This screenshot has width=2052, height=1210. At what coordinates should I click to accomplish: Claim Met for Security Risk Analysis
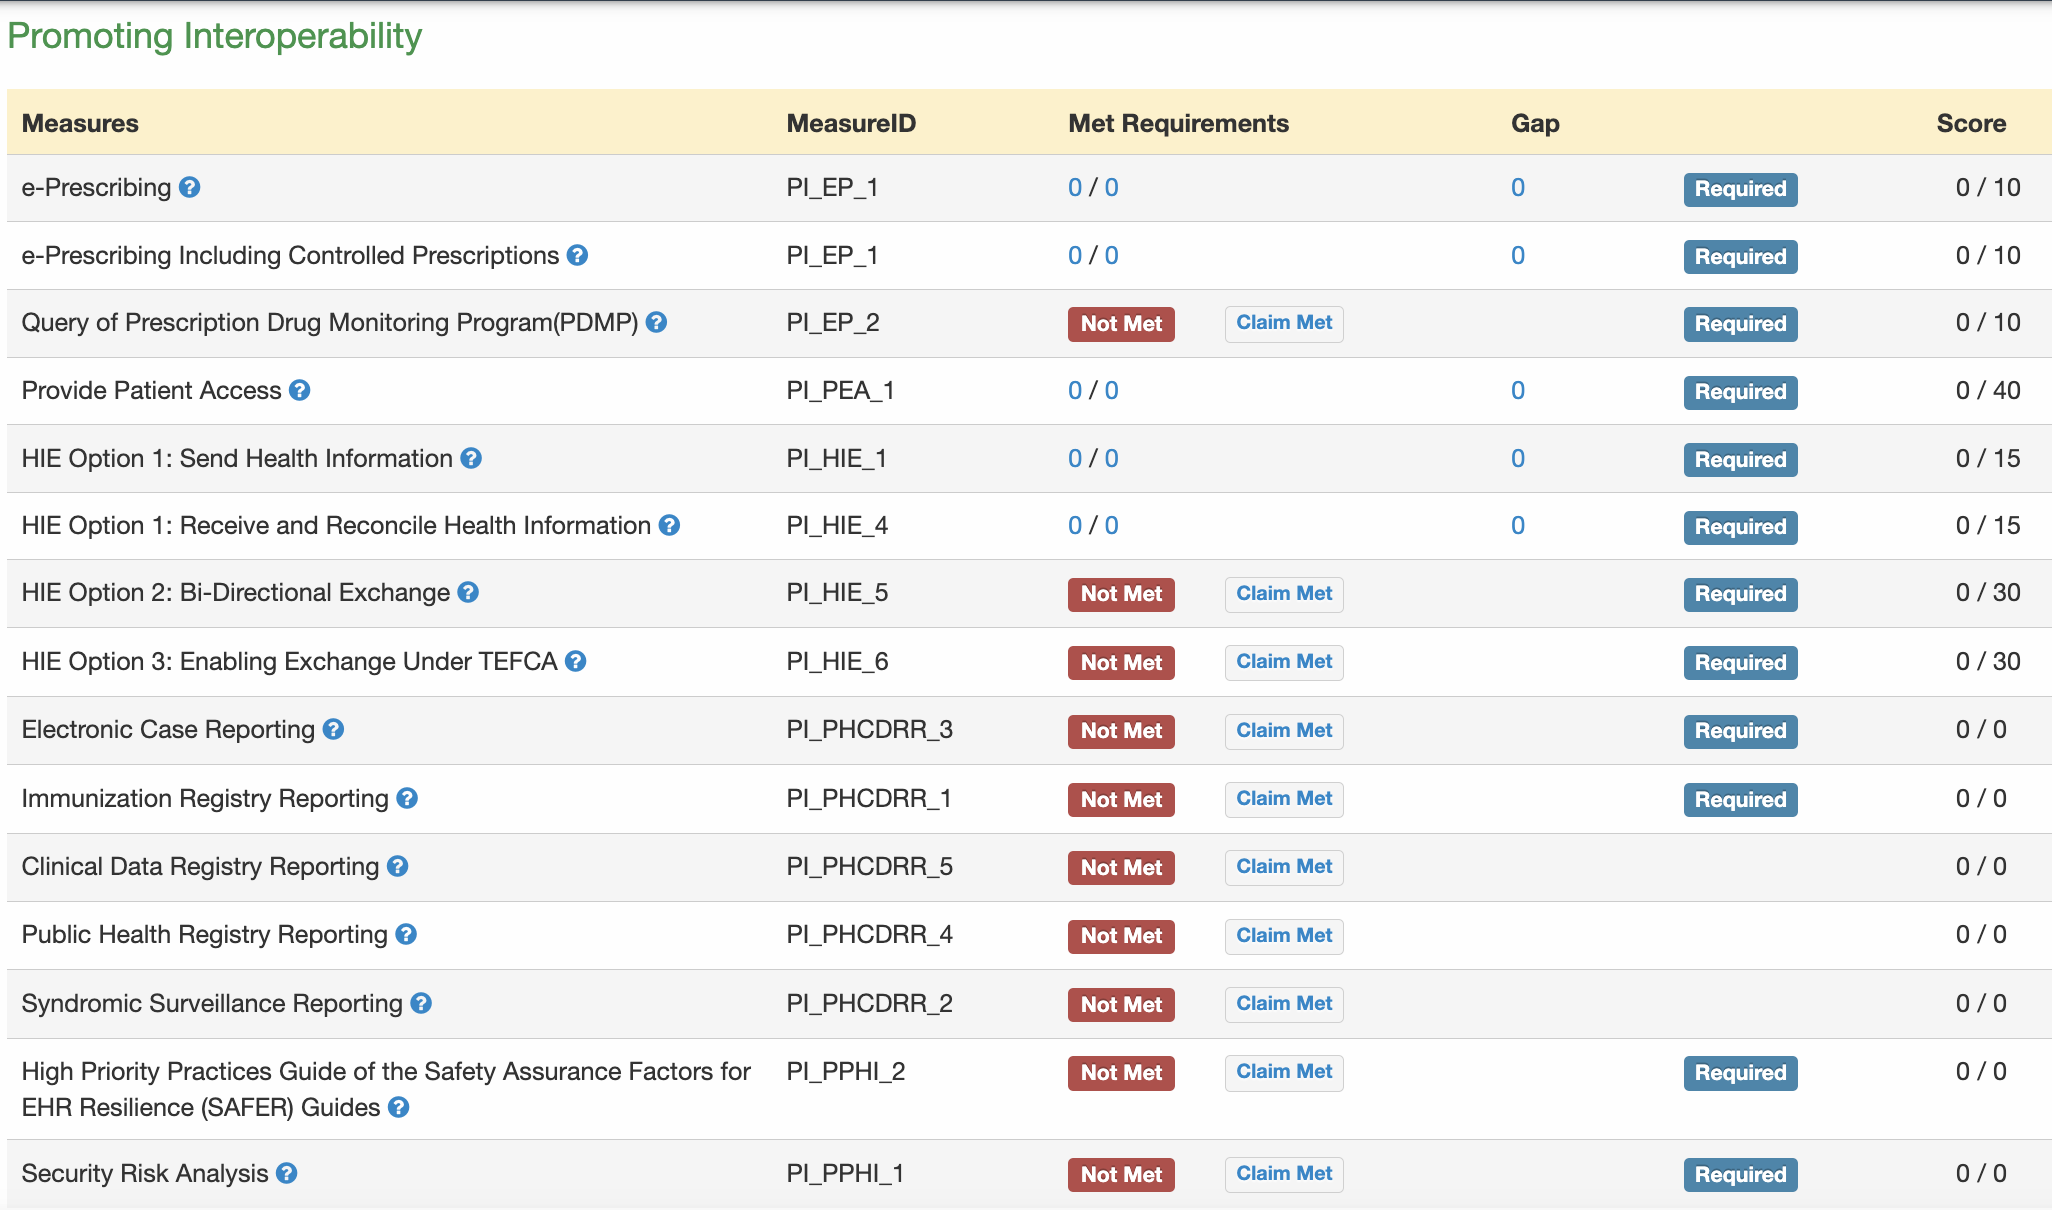[1284, 1174]
